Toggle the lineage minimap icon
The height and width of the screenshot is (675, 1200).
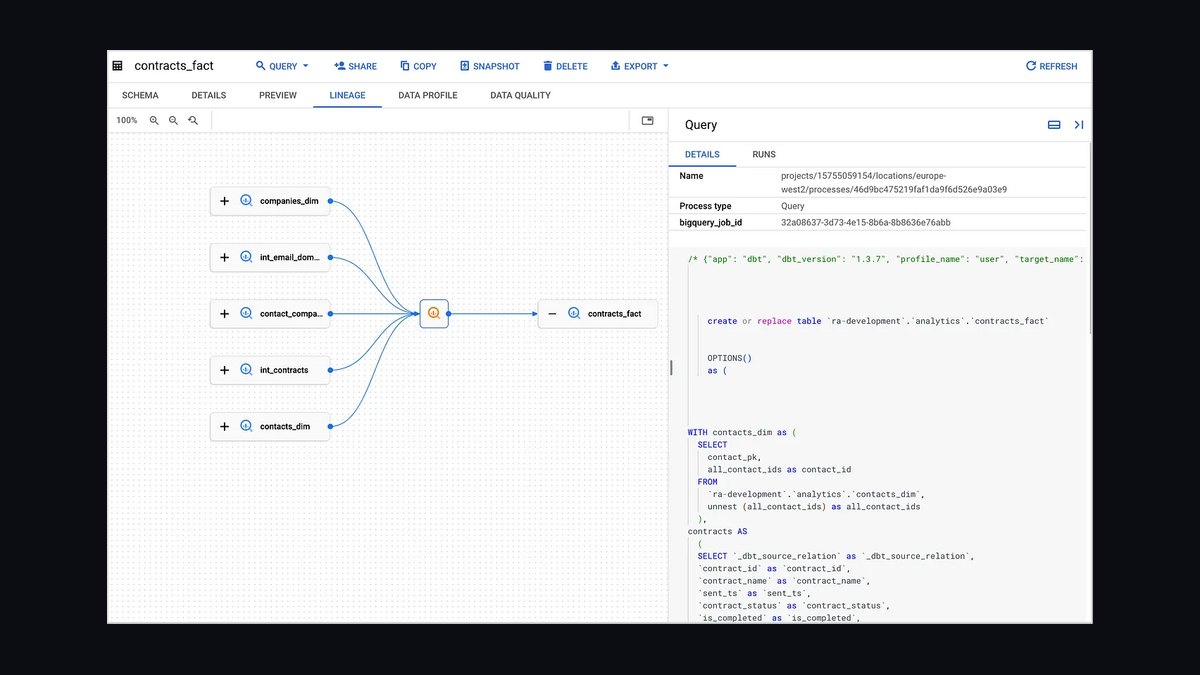click(647, 120)
